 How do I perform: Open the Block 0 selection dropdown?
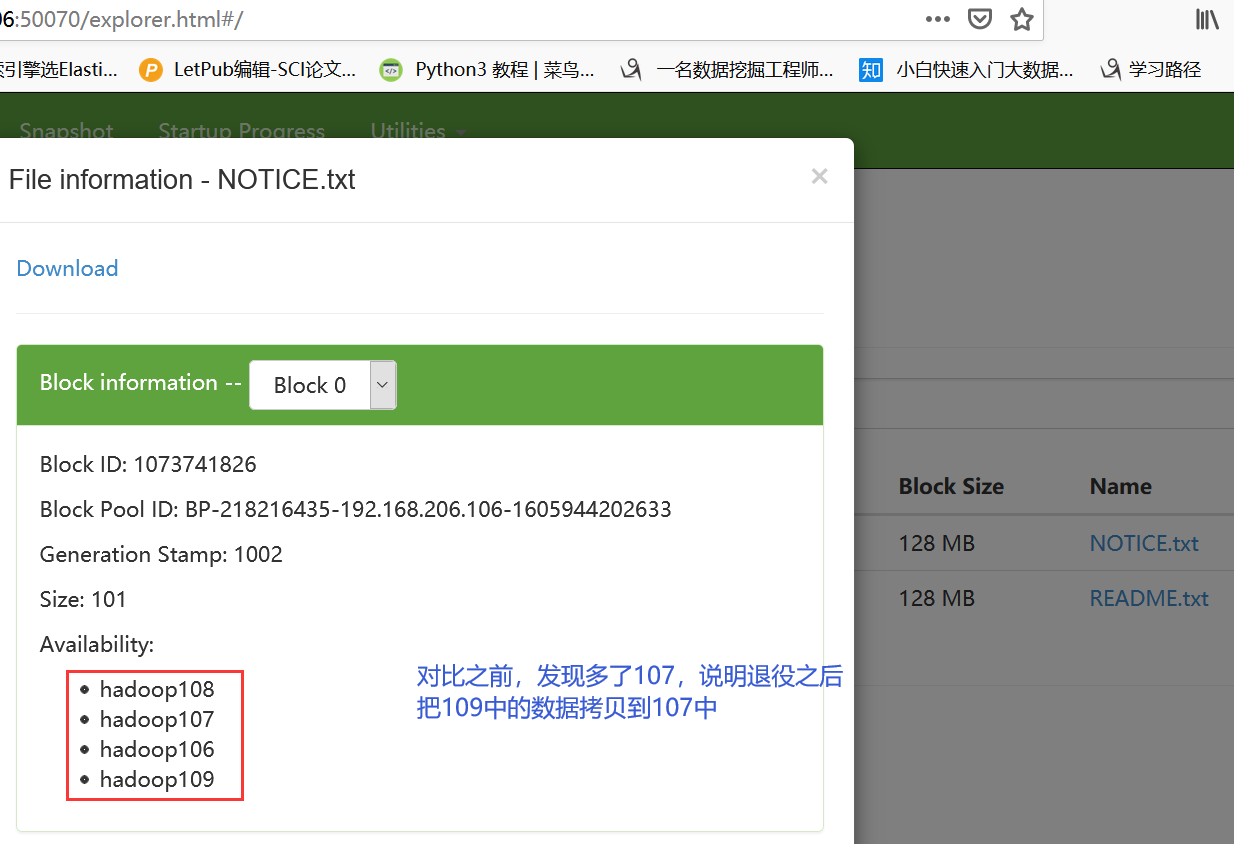[x=322, y=385]
